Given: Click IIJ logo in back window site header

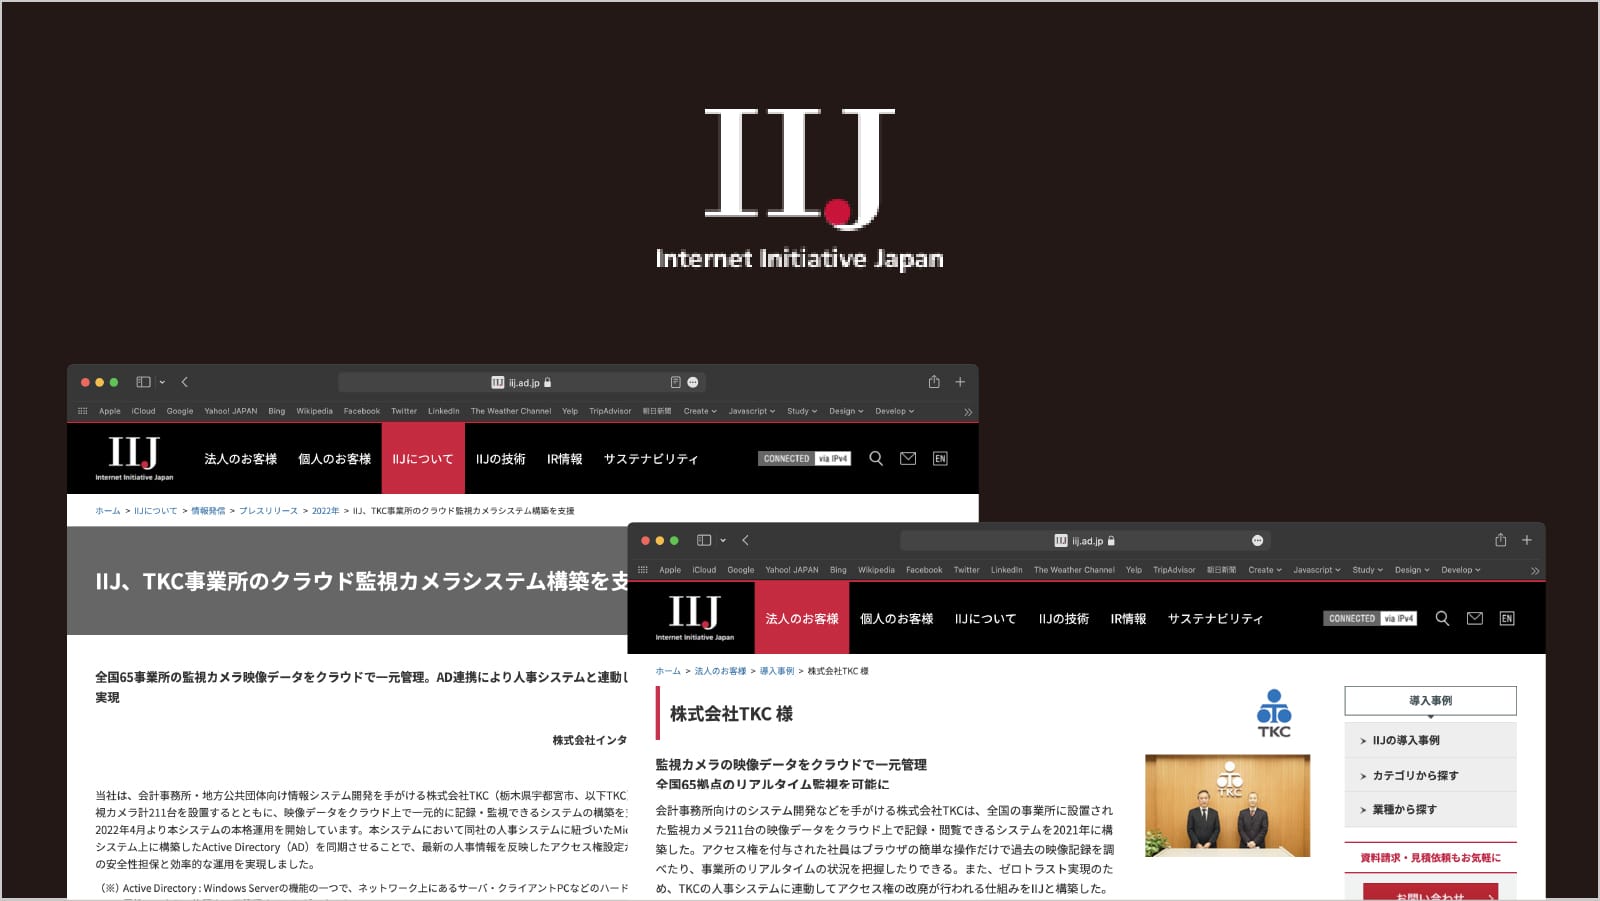Looking at the screenshot, I should [134, 458].
